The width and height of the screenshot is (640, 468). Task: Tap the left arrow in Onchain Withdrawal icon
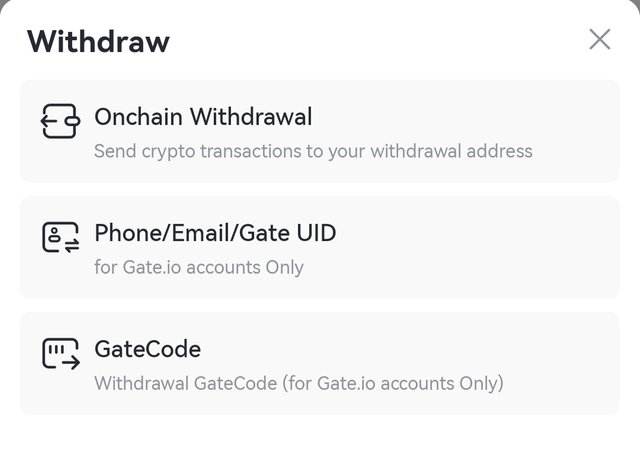(49, 121)
